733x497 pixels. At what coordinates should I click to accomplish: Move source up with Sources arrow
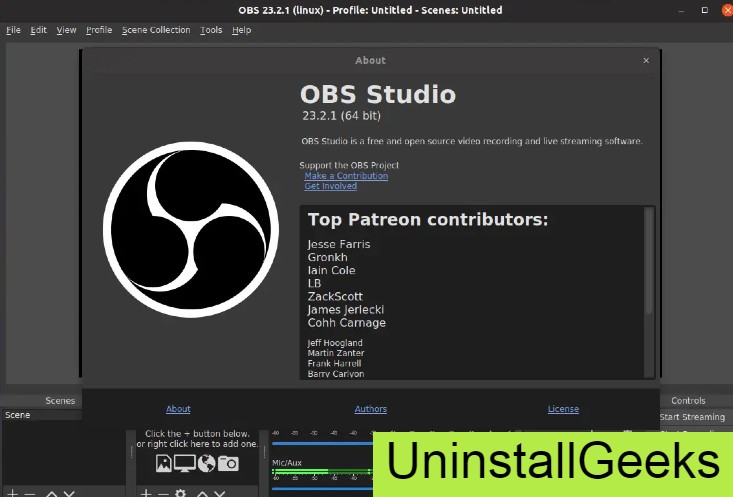202,493
